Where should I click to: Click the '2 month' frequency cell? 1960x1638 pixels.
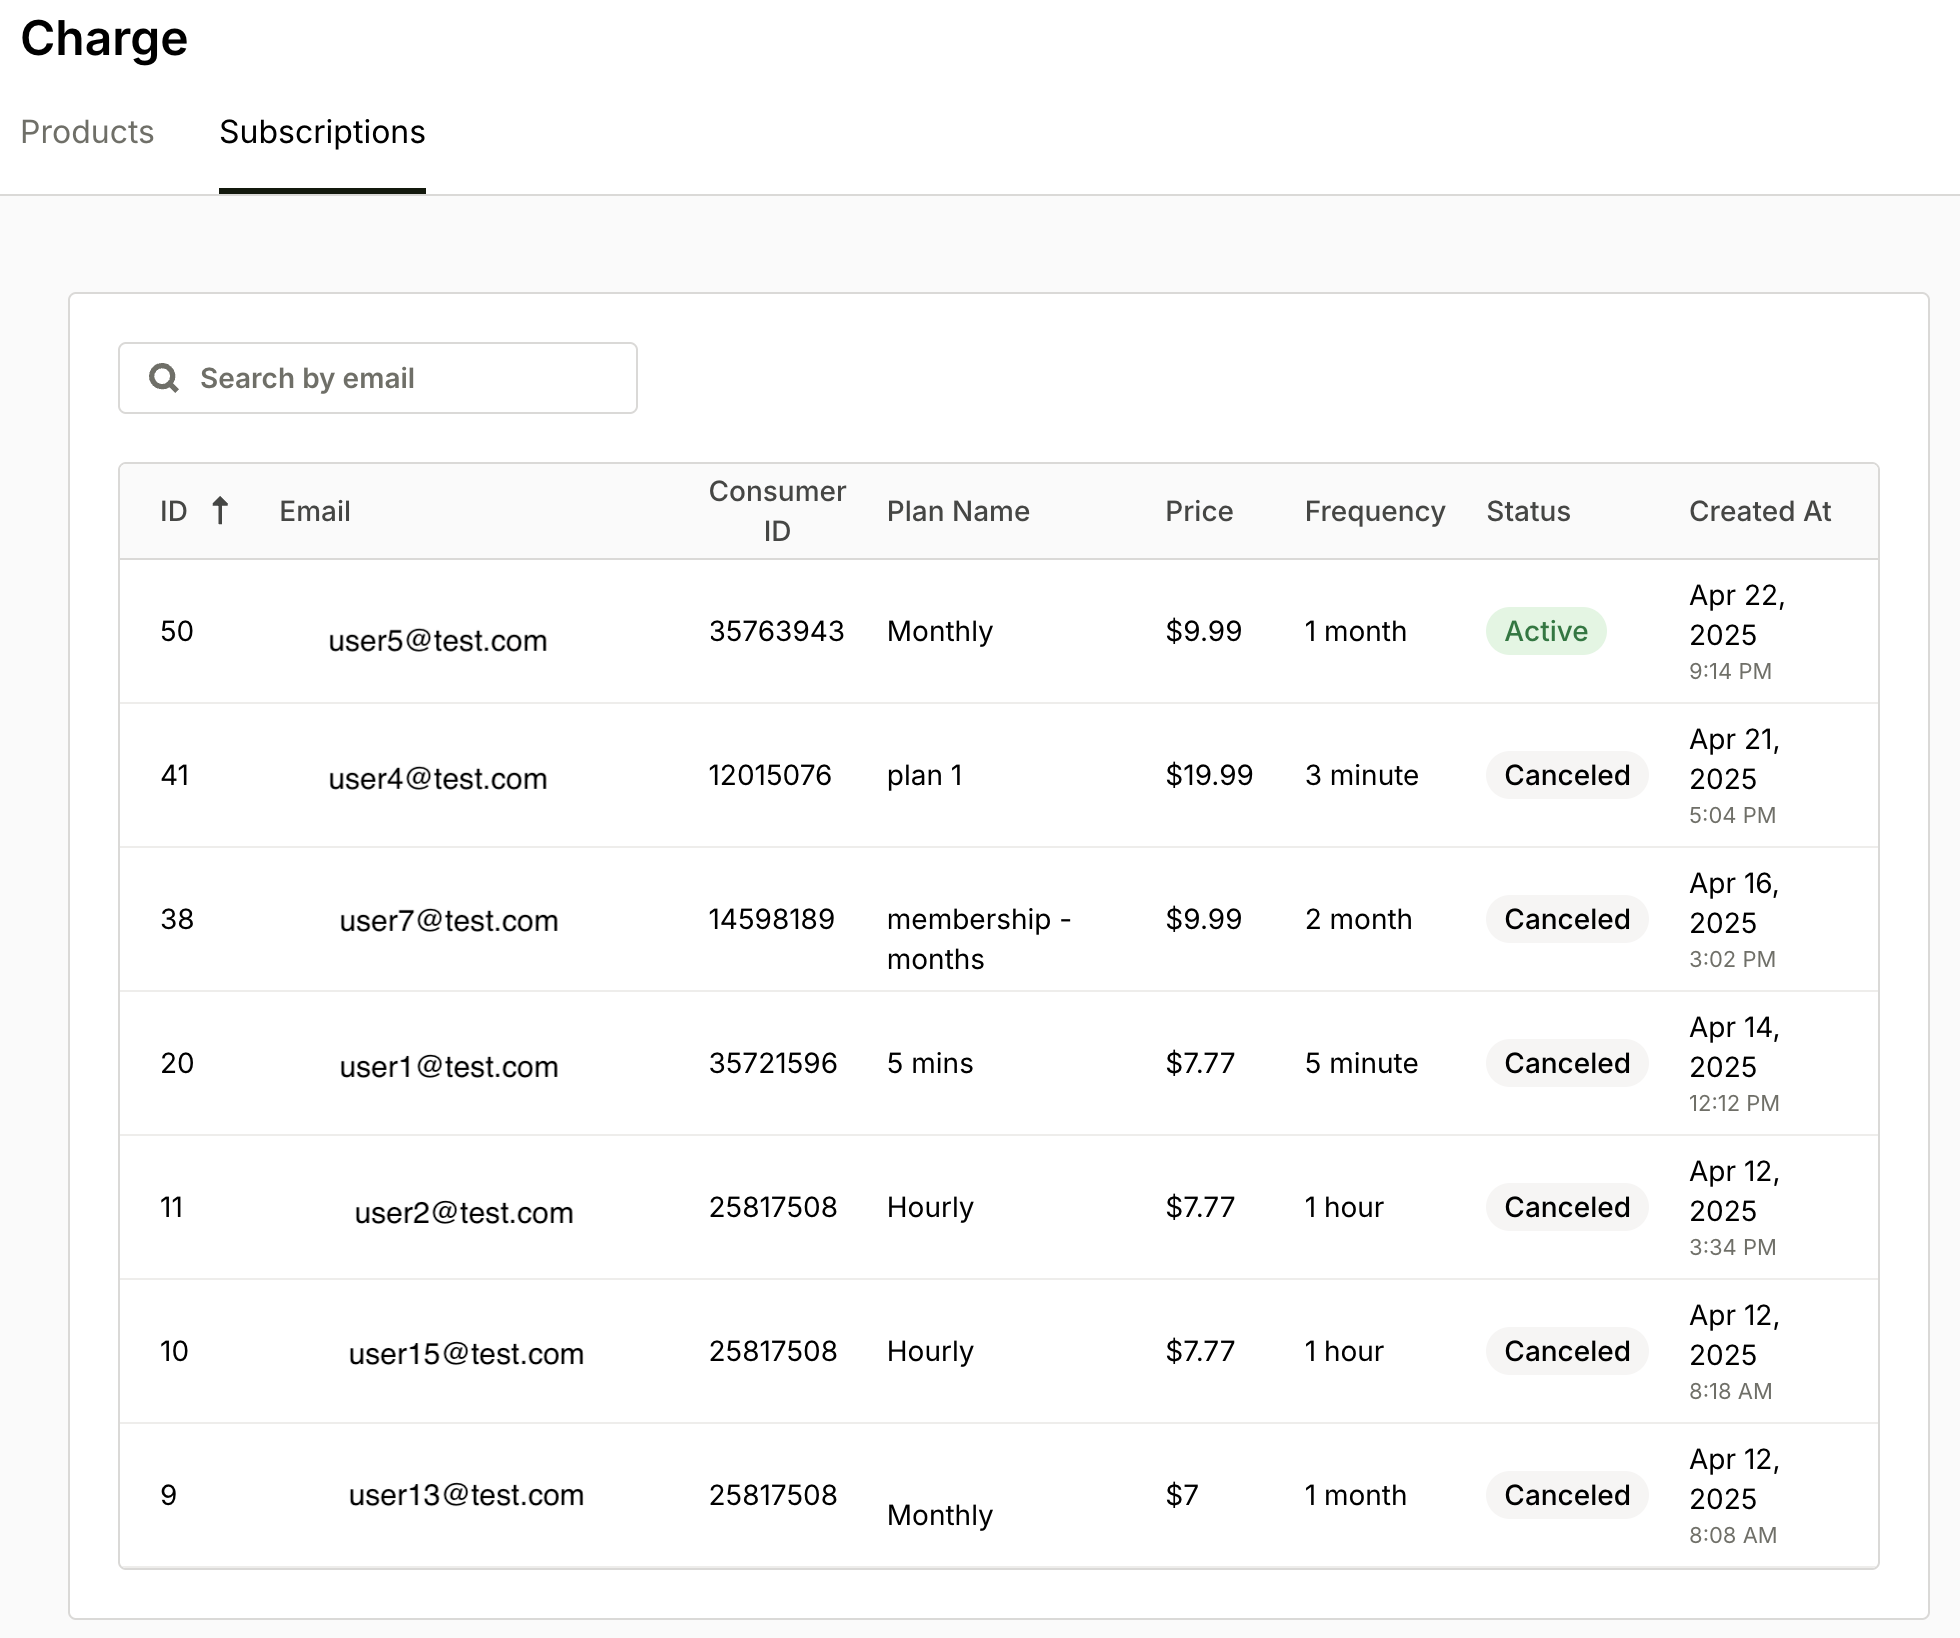(1359, 919)
